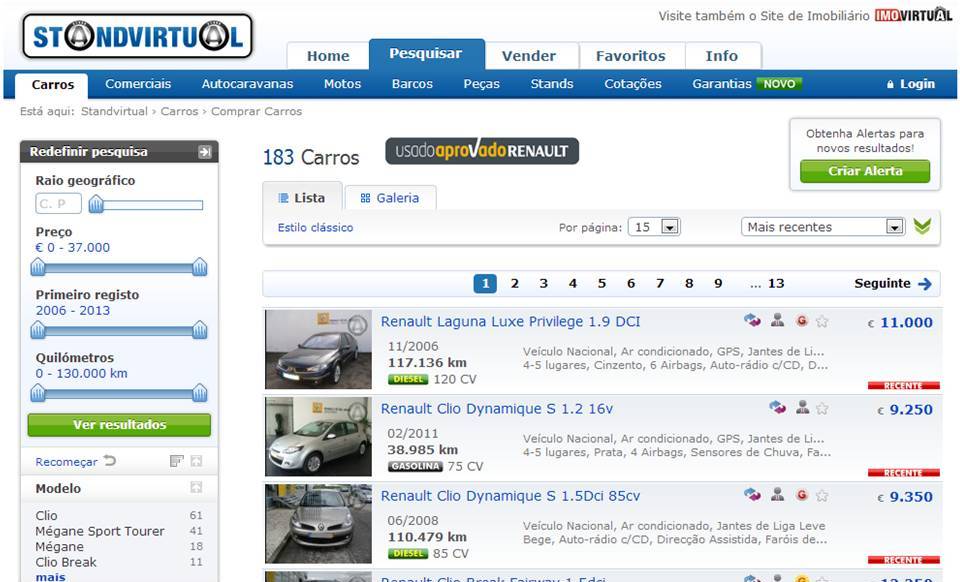Screen dimensions: 960x582
Task: Filter by Mégane Sport Tourer model
Action: [x=100, y=531]
